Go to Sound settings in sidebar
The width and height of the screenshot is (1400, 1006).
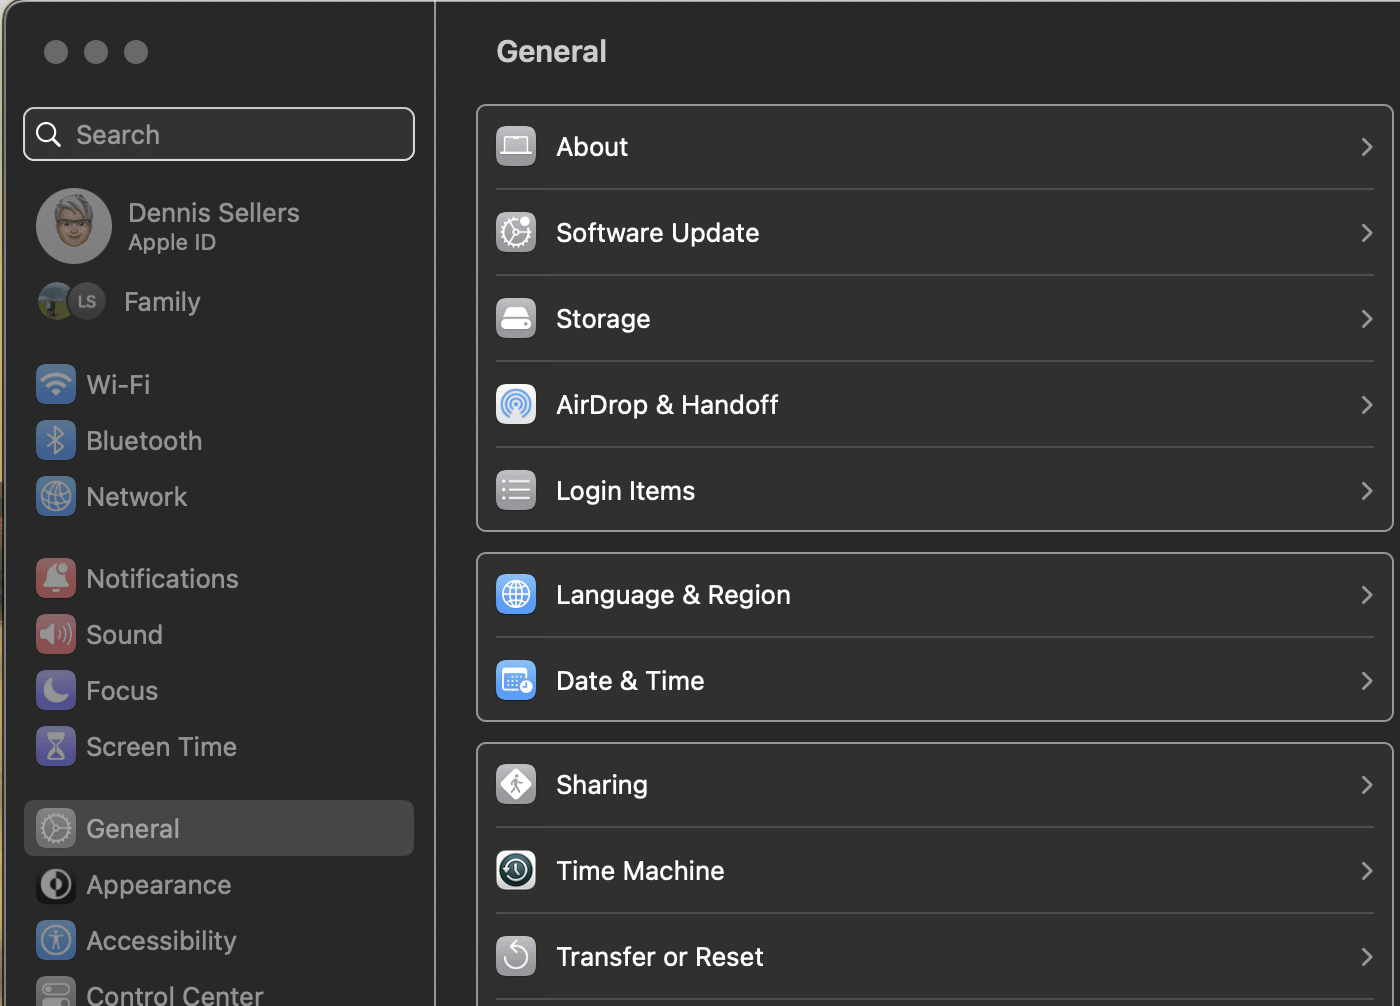pos(124,635)
